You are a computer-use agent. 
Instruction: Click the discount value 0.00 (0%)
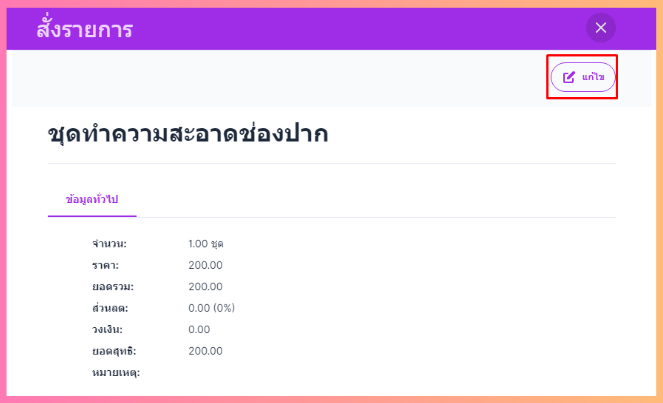click(211, 308)
